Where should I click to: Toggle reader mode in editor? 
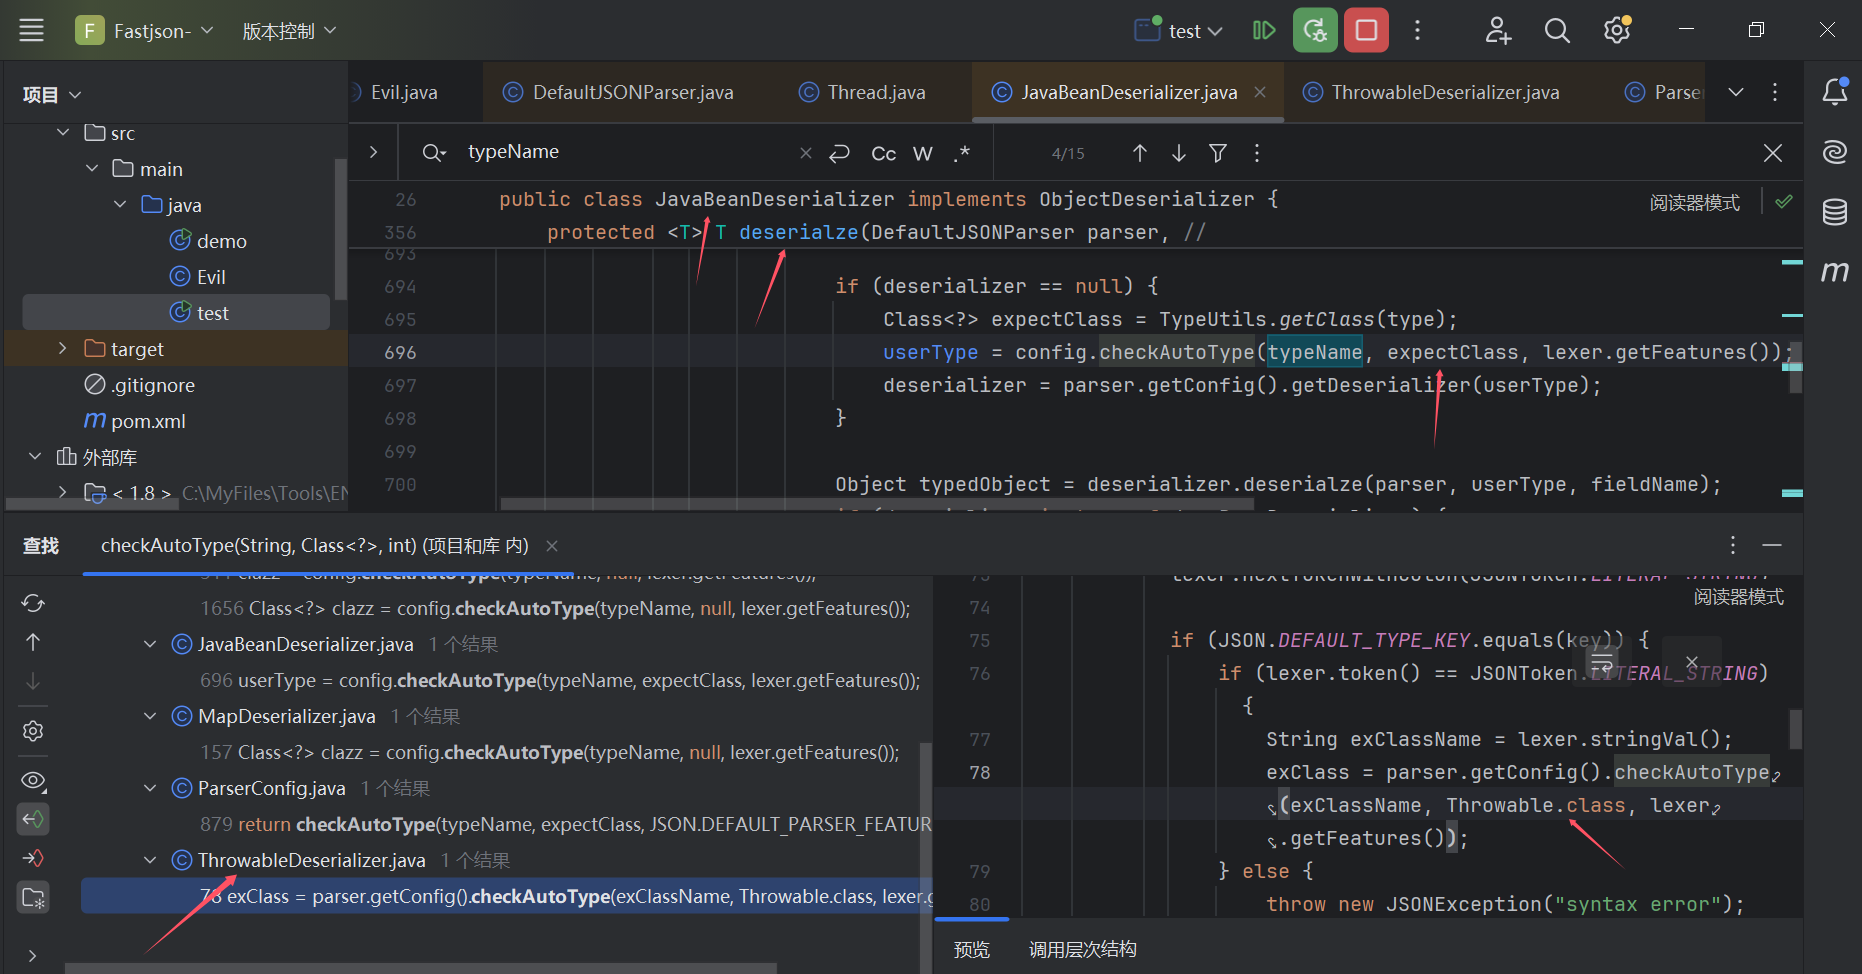click(x=1695, y=203)
